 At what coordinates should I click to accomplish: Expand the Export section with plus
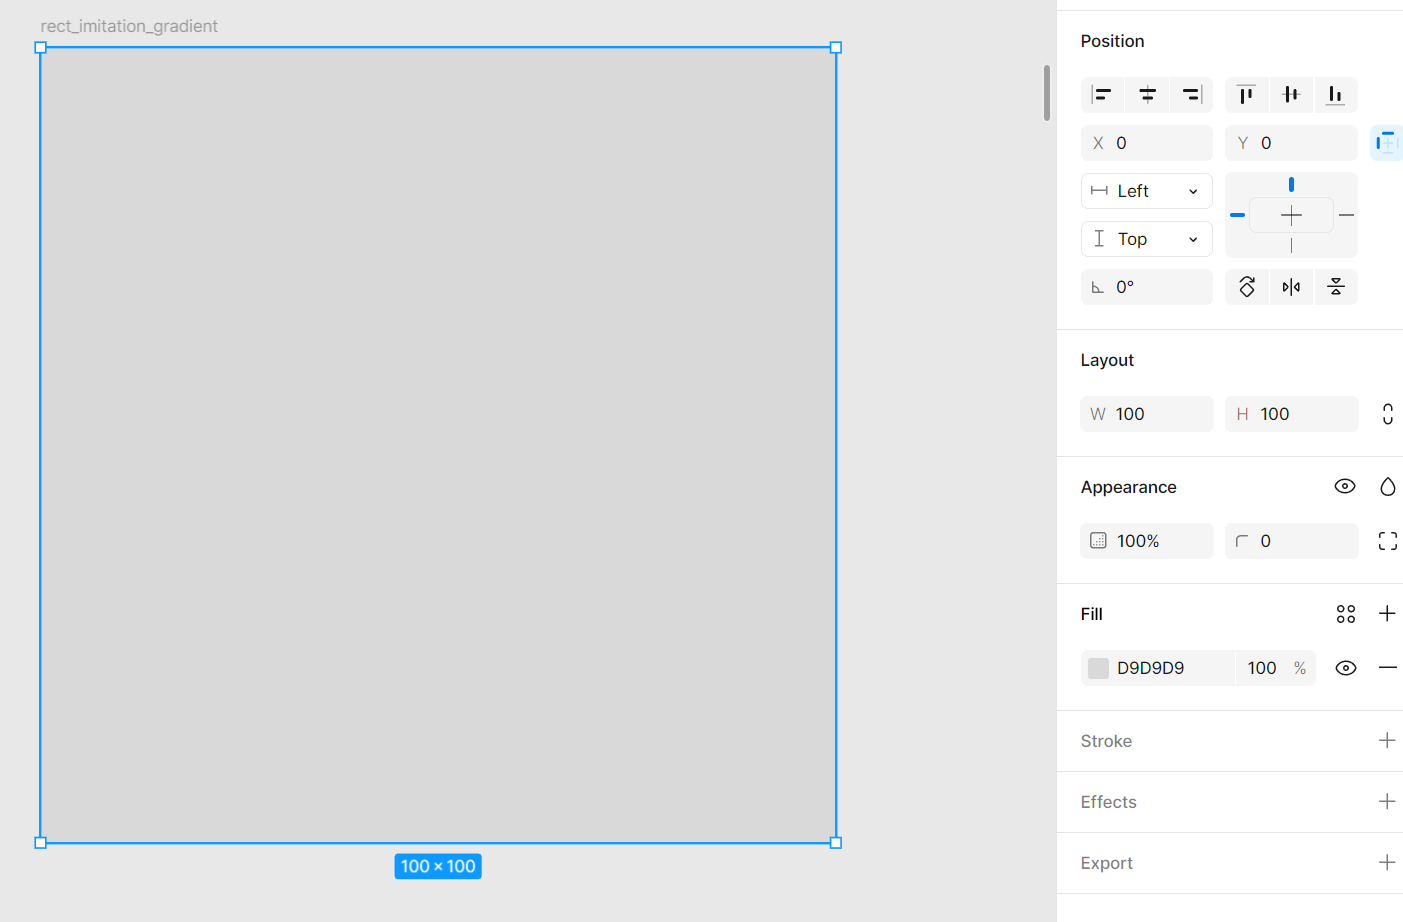point(1387,862)
